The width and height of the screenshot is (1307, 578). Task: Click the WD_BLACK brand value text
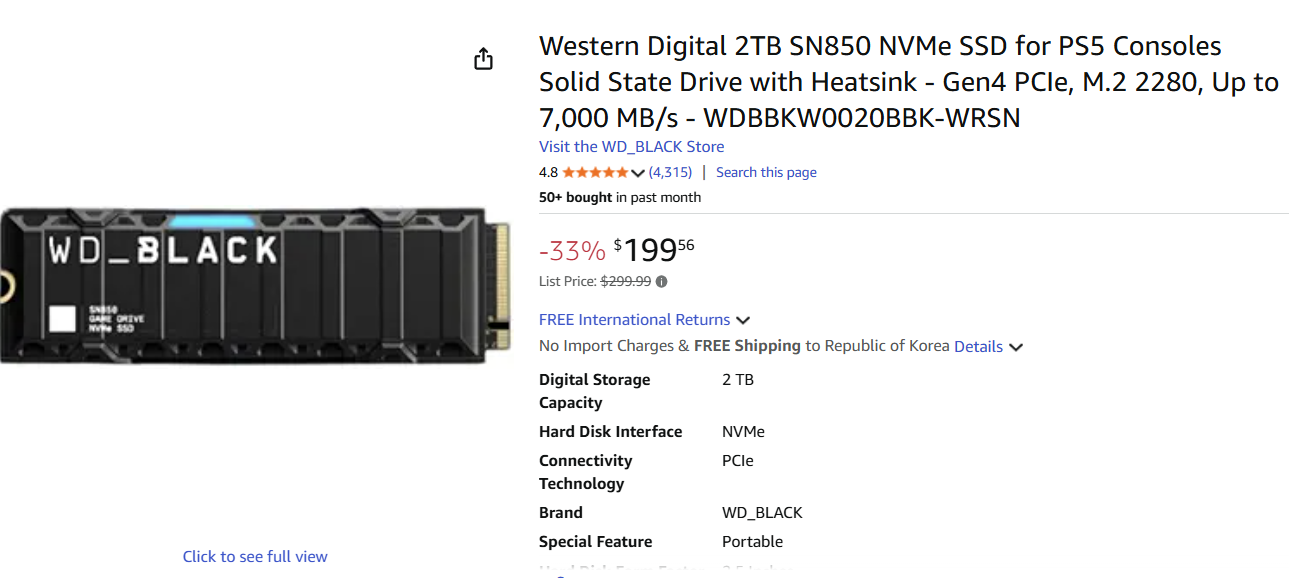762,513
